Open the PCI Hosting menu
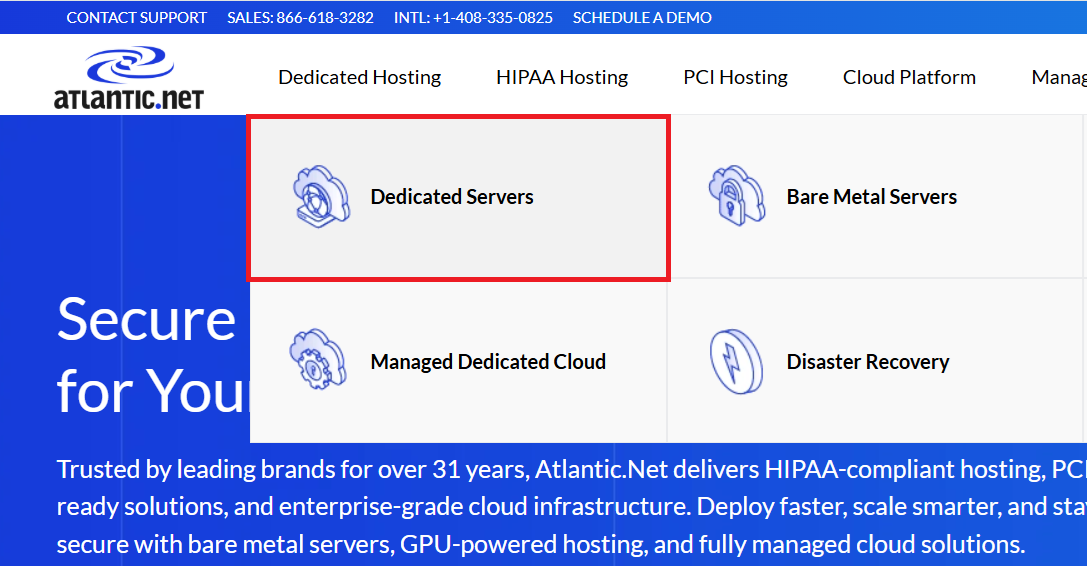The image size is (1087, 566). 736,77
